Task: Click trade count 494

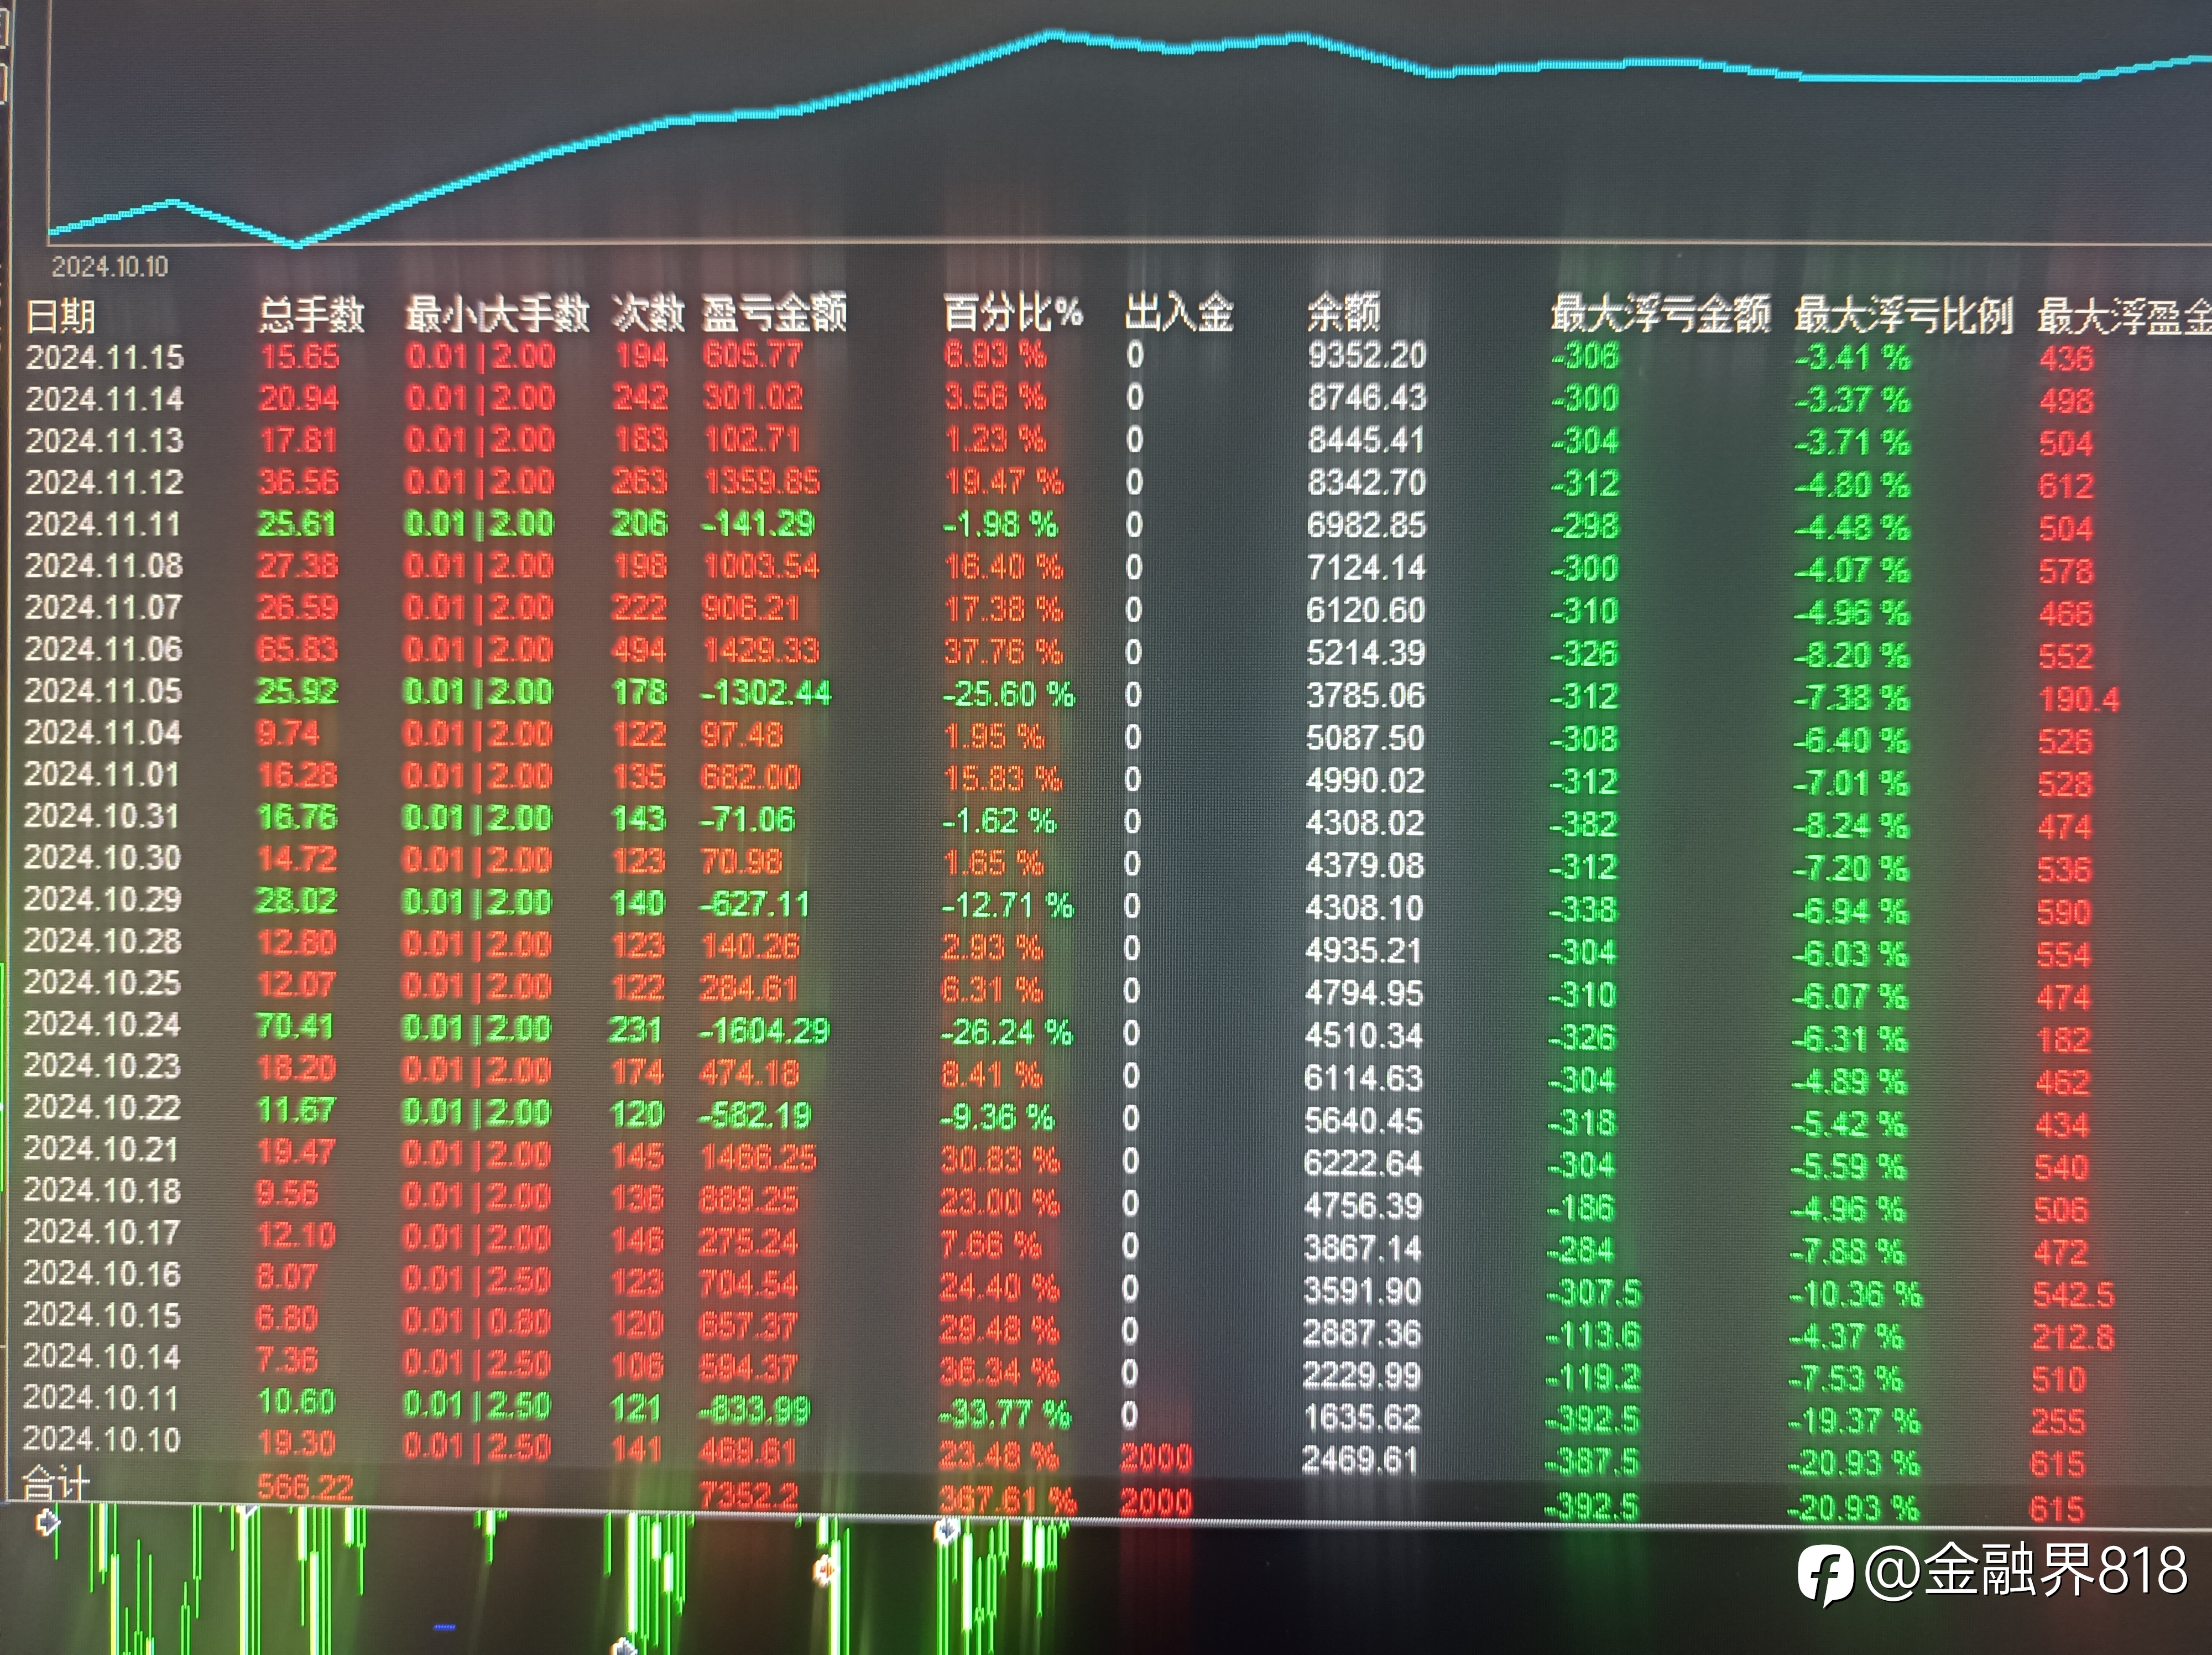Action: [639, 651]
